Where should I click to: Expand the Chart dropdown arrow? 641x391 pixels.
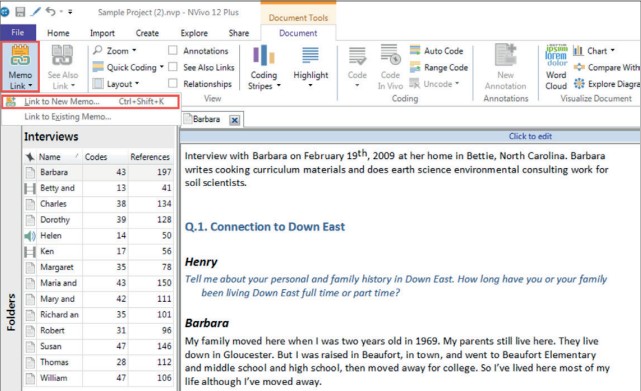click(612, 50)
